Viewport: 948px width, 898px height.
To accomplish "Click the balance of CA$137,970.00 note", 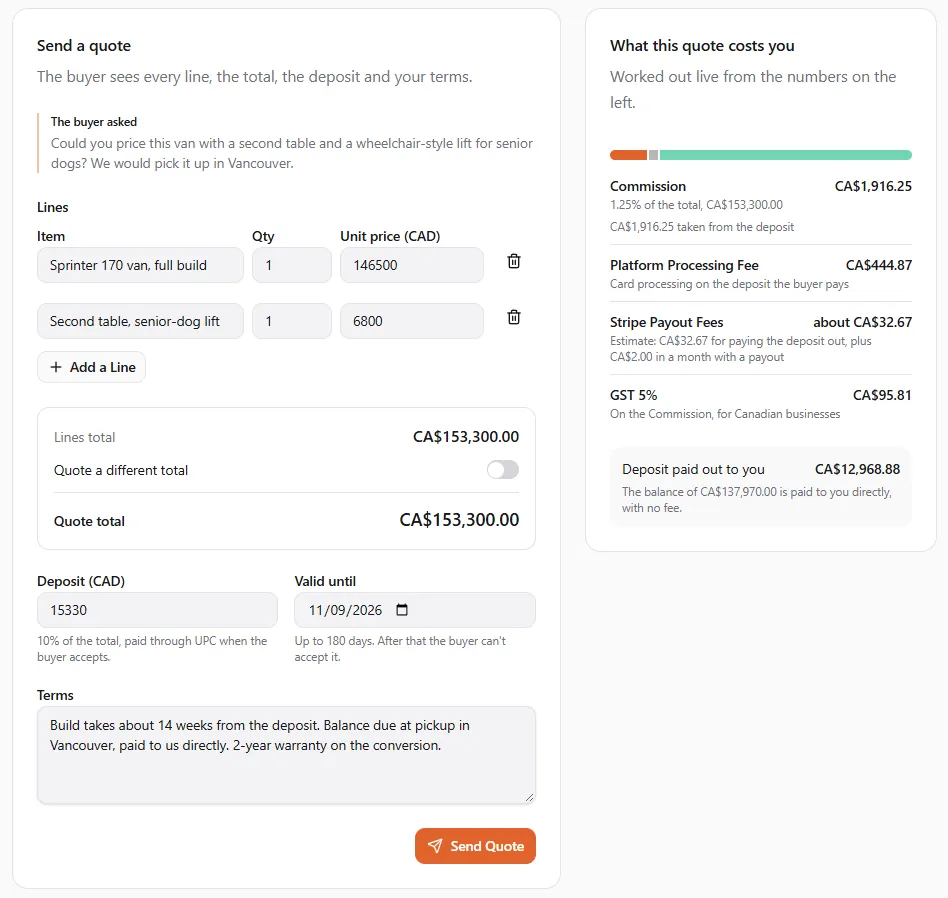I will (x=756, y=499).
